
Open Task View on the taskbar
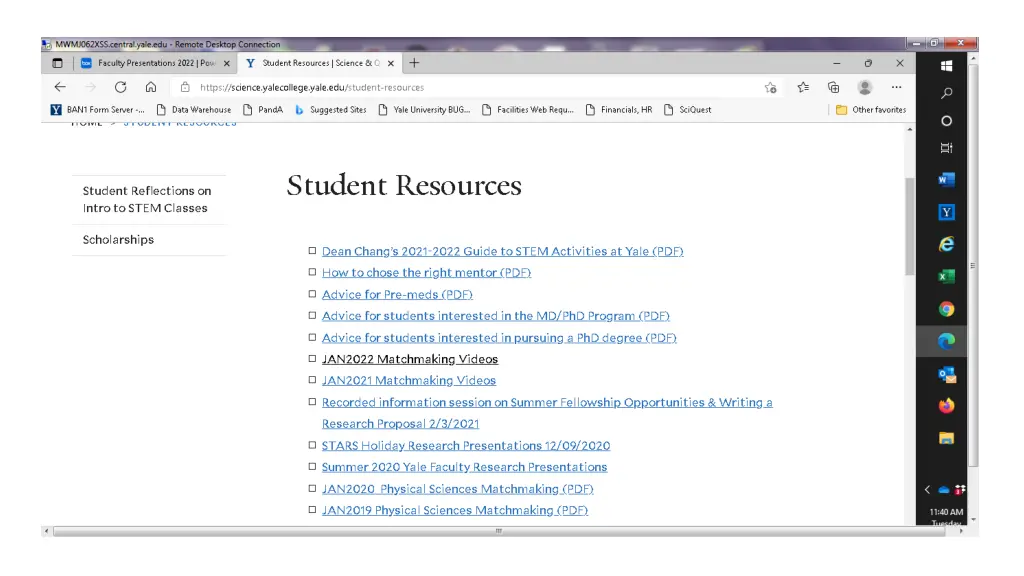(x=946, y=148)
